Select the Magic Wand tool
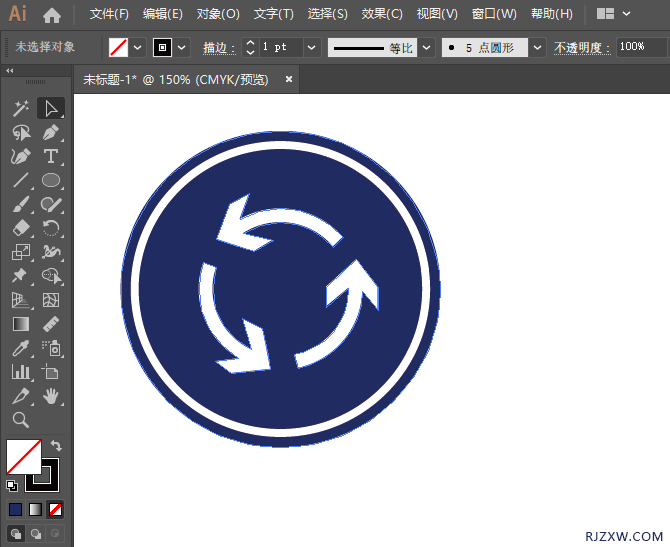The width and height of the screenshot is (670, 547). tap(20, 108)
